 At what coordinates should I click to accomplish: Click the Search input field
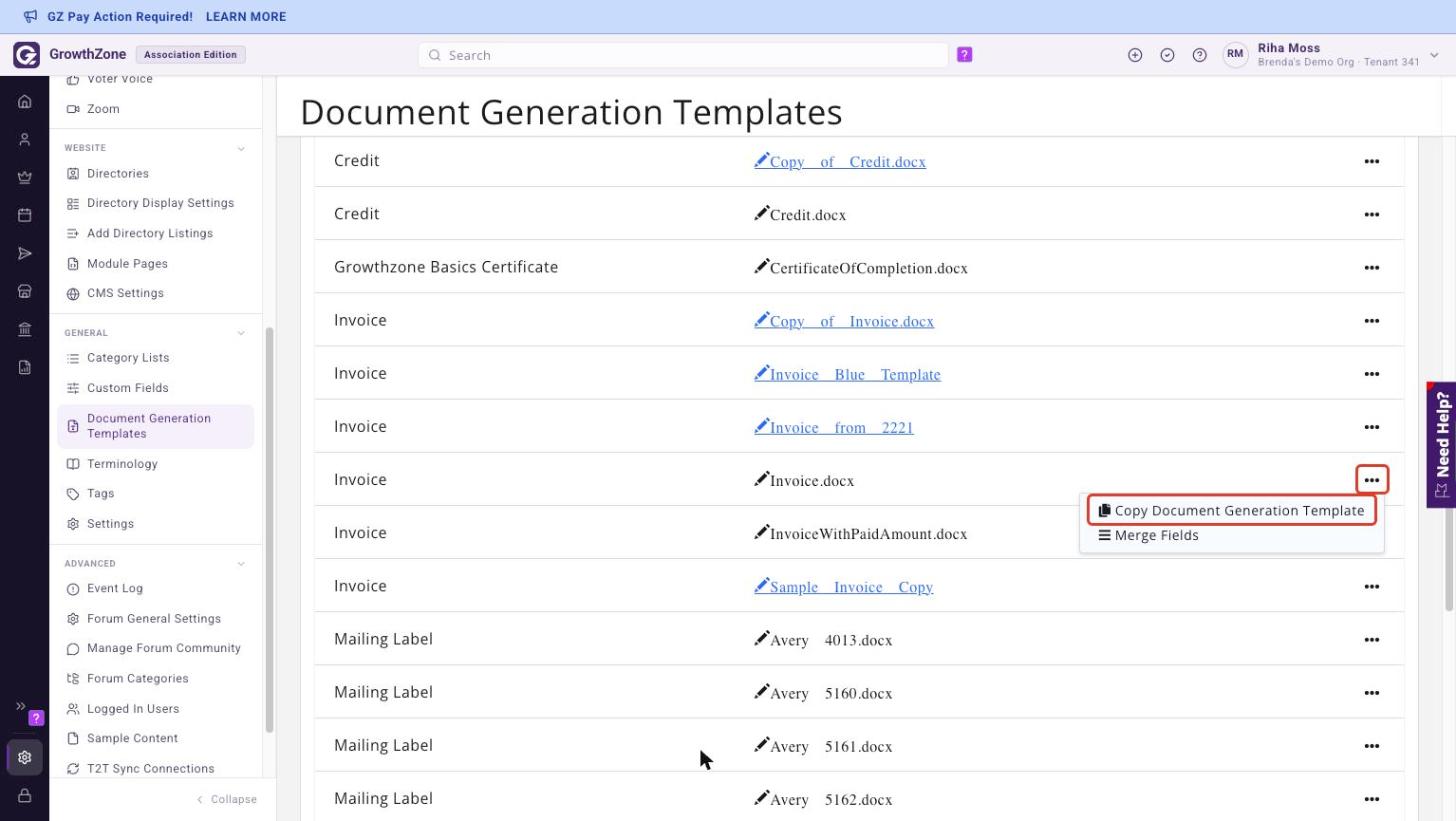(x=684, y=55)
